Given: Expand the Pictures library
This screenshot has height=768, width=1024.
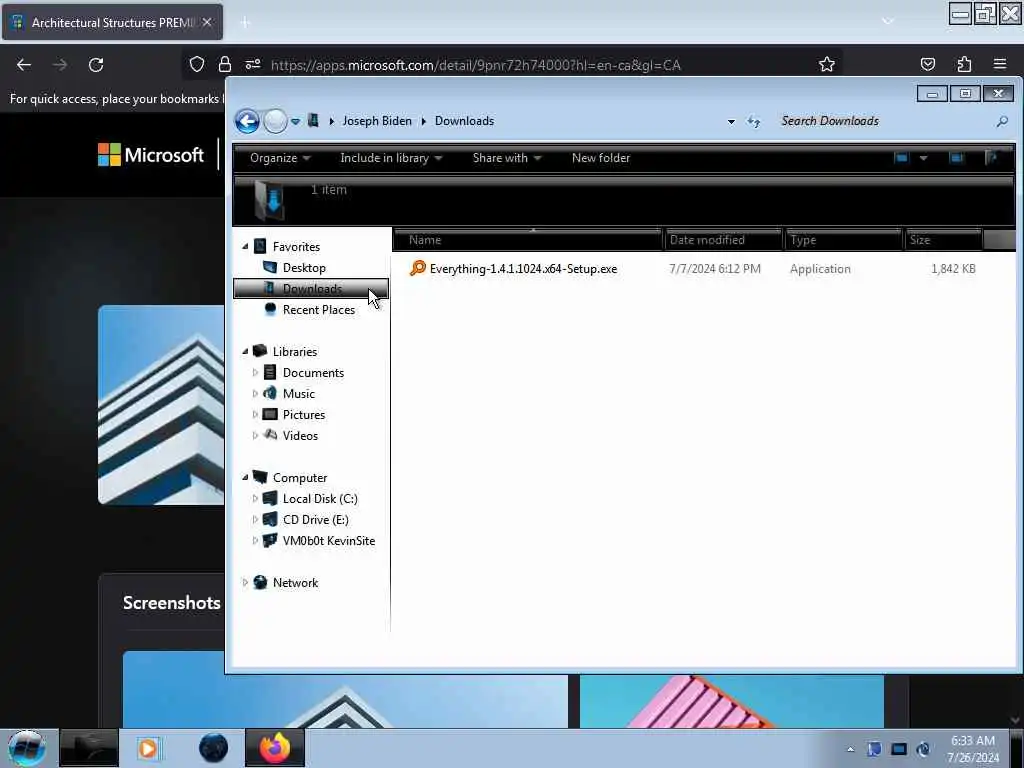Looking at the screenshot, I should 255,414.
